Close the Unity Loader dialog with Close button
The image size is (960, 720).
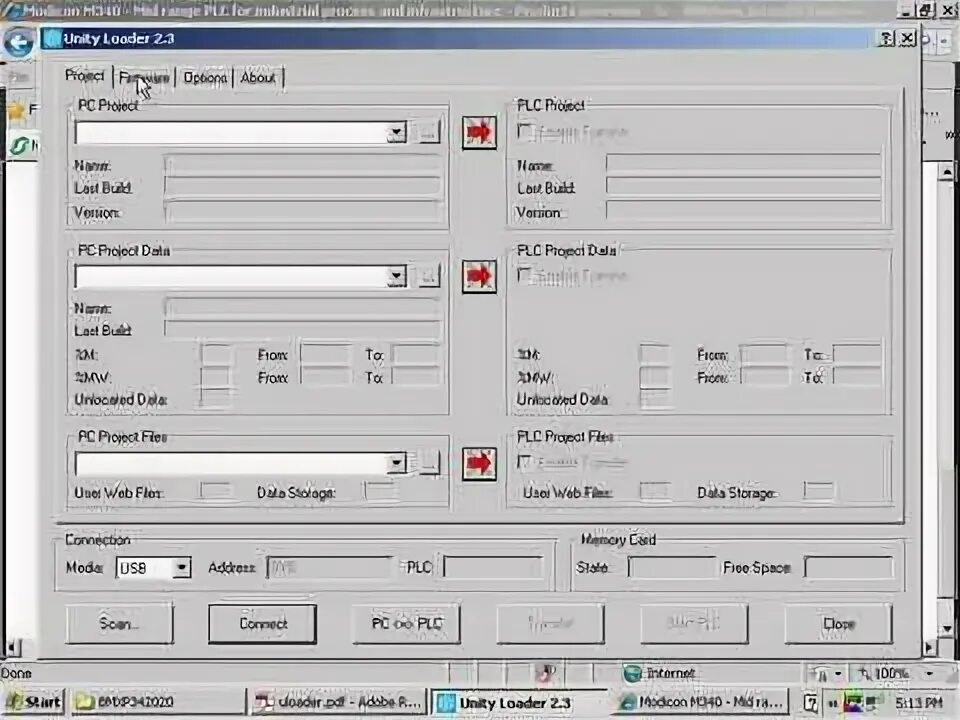(x=838, y=623)
